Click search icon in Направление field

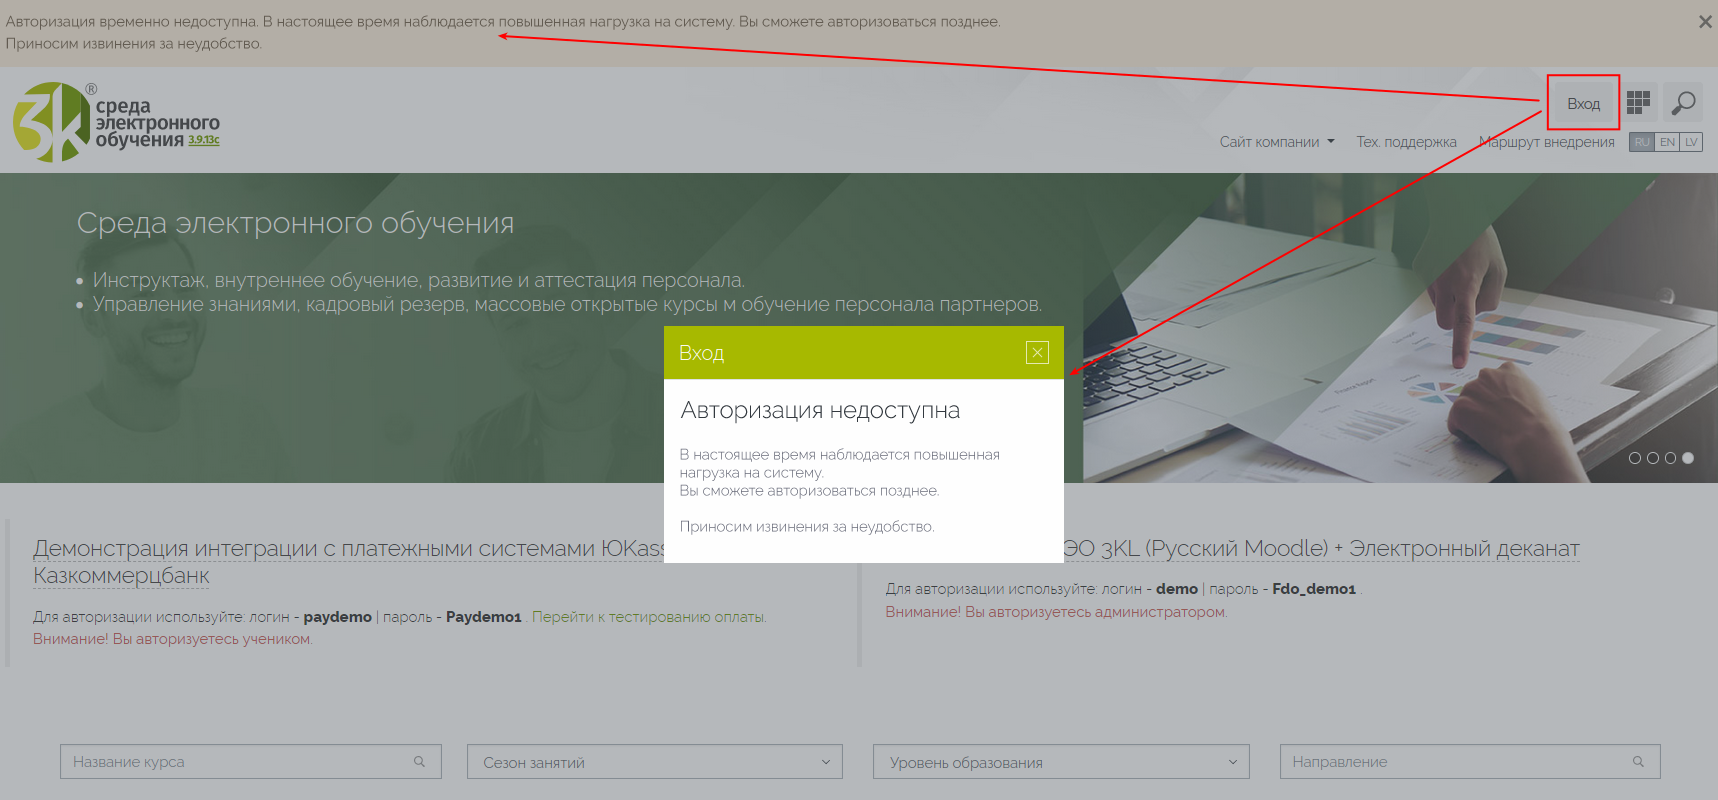1638,762
